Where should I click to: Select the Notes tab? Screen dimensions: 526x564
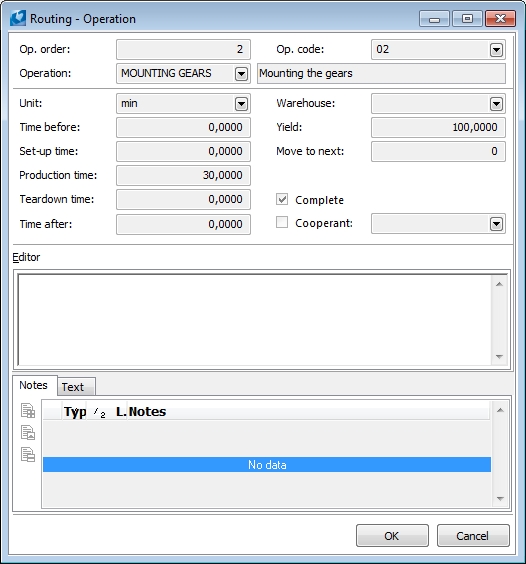(x=35, y=385)
